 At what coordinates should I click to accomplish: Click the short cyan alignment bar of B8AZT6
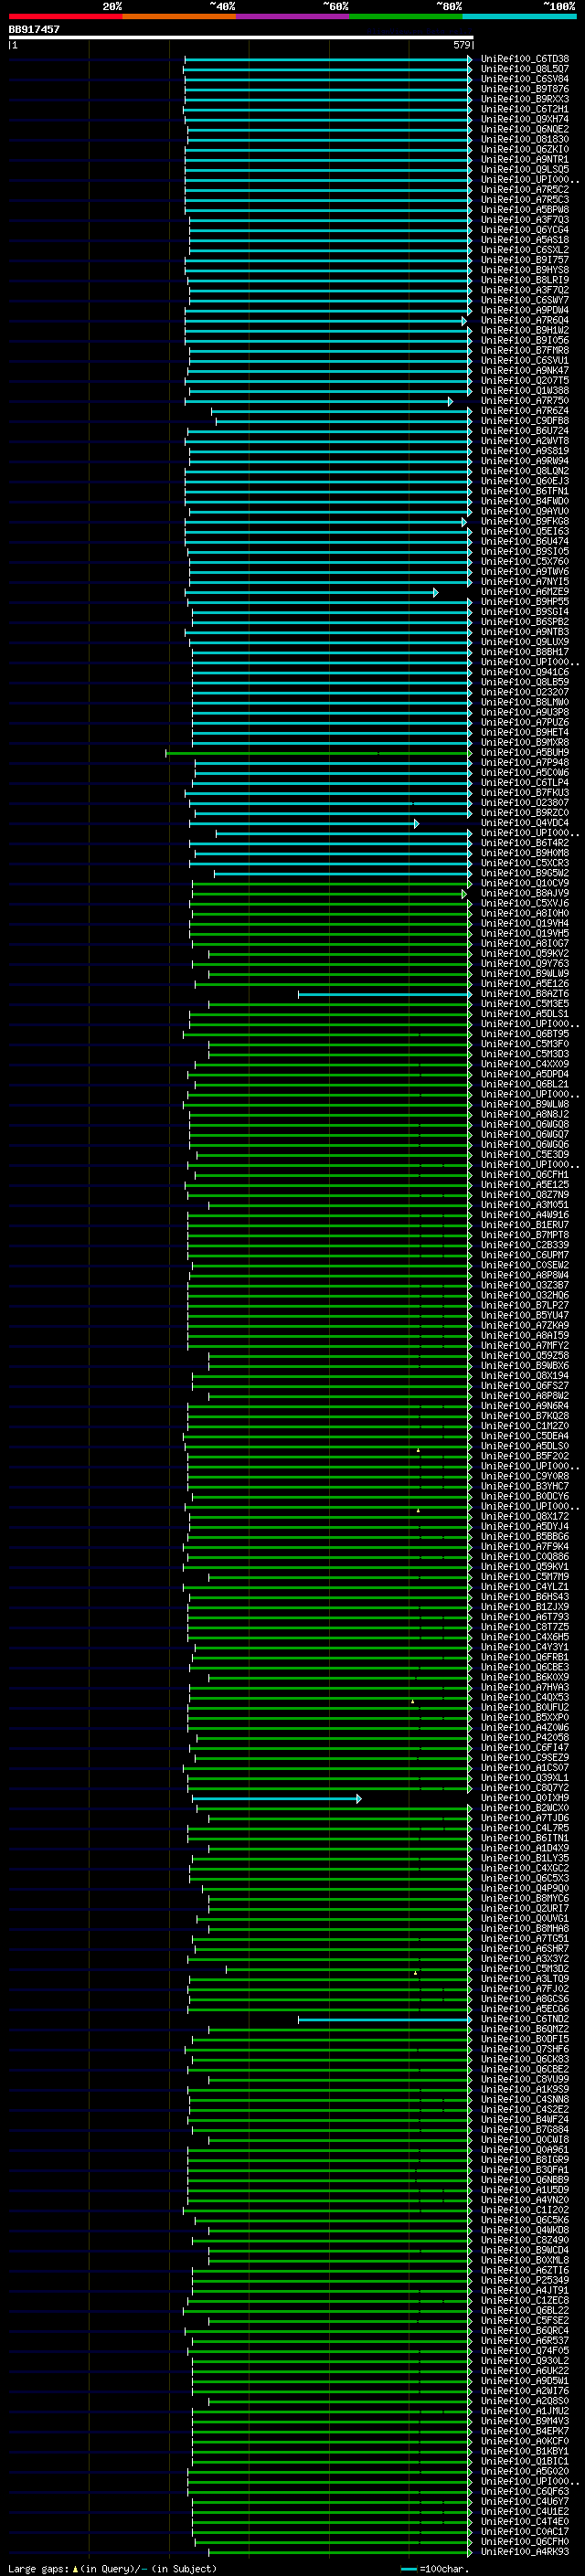tap(385, 994)
